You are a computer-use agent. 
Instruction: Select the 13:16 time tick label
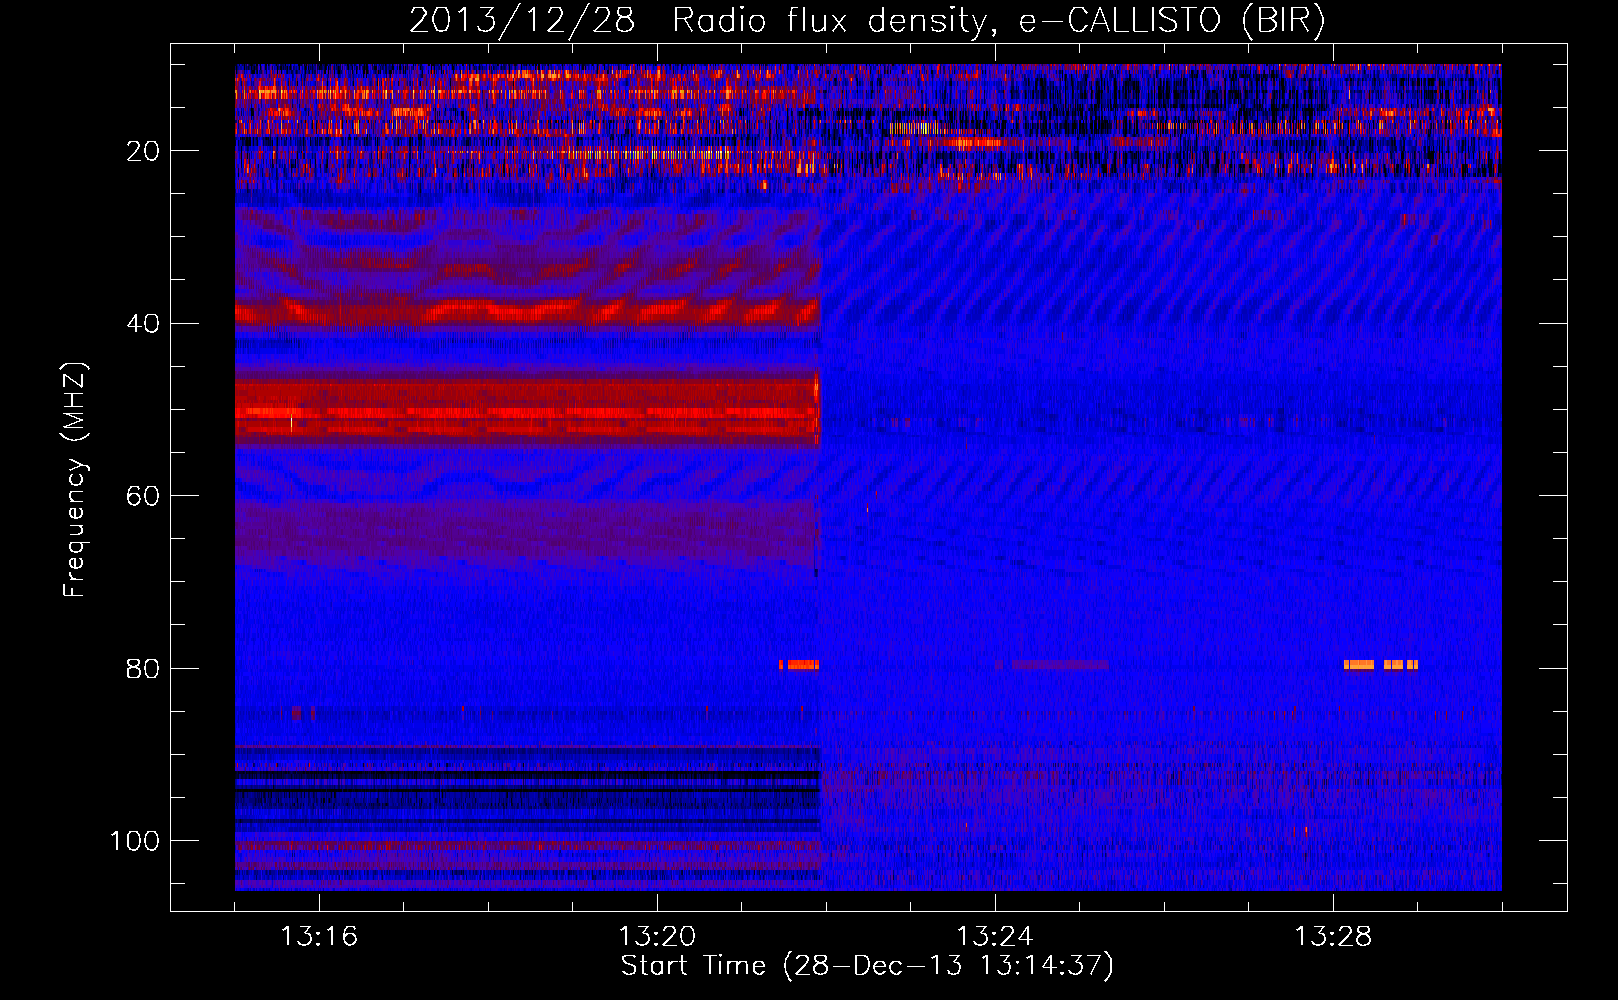coord(319,937)
